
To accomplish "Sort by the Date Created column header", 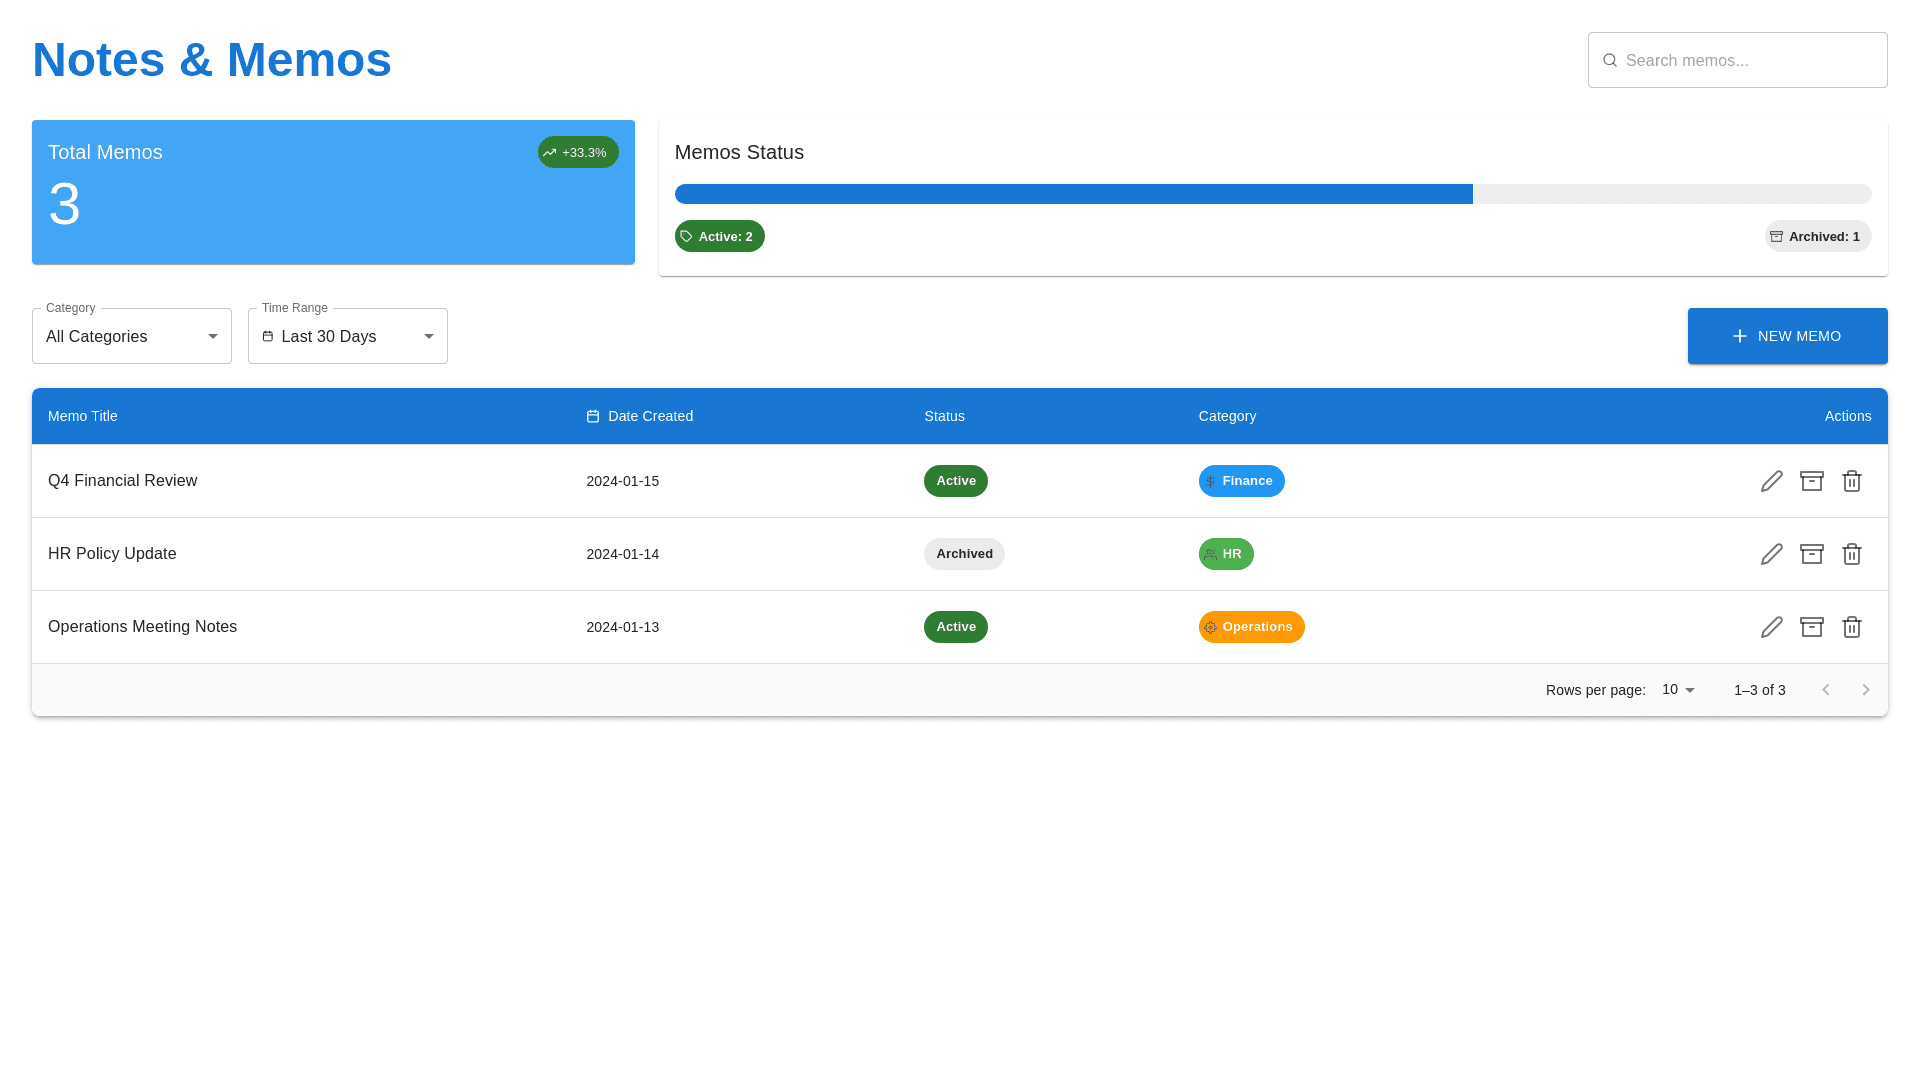I will tap(649, 416).
